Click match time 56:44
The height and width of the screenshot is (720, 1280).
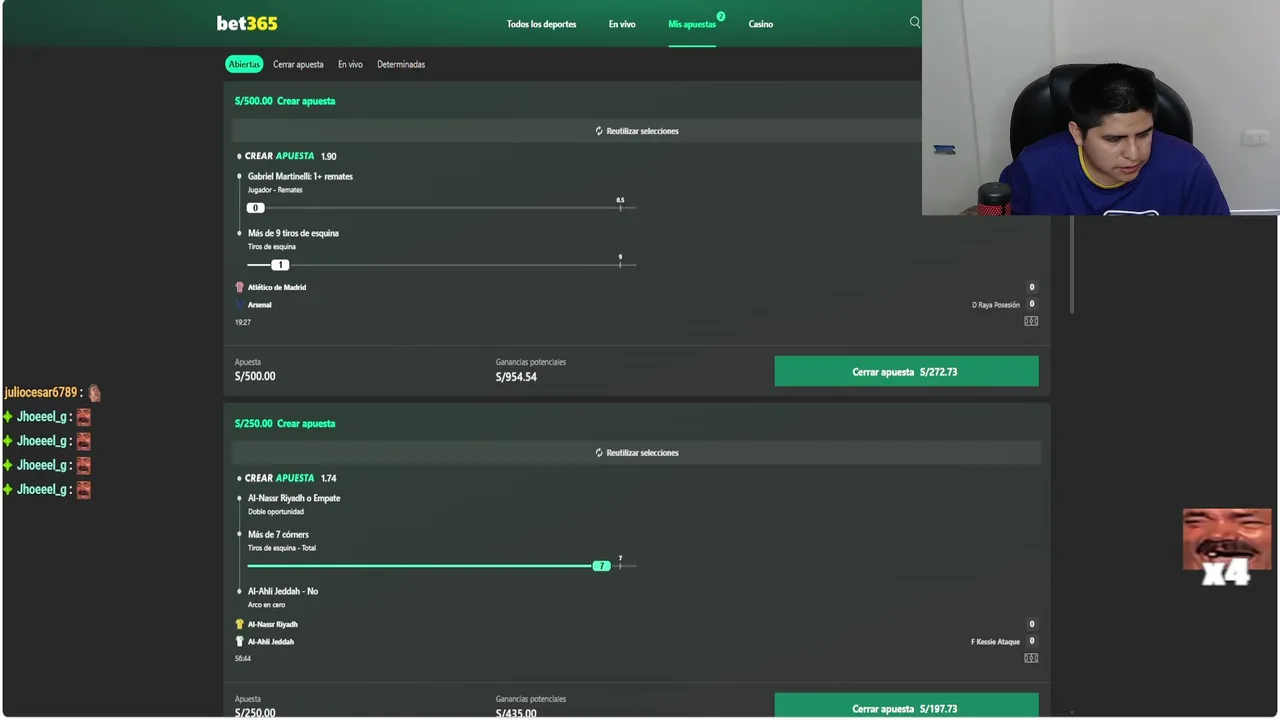pos(243,658)
